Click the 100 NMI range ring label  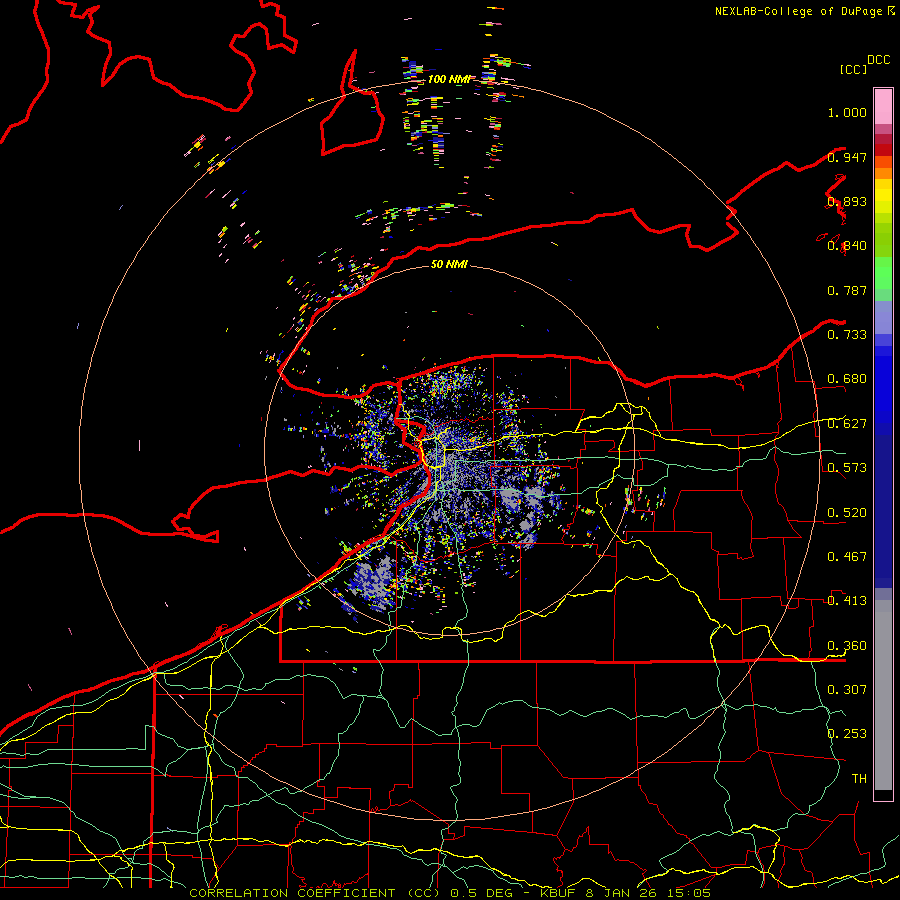(449, 79)
